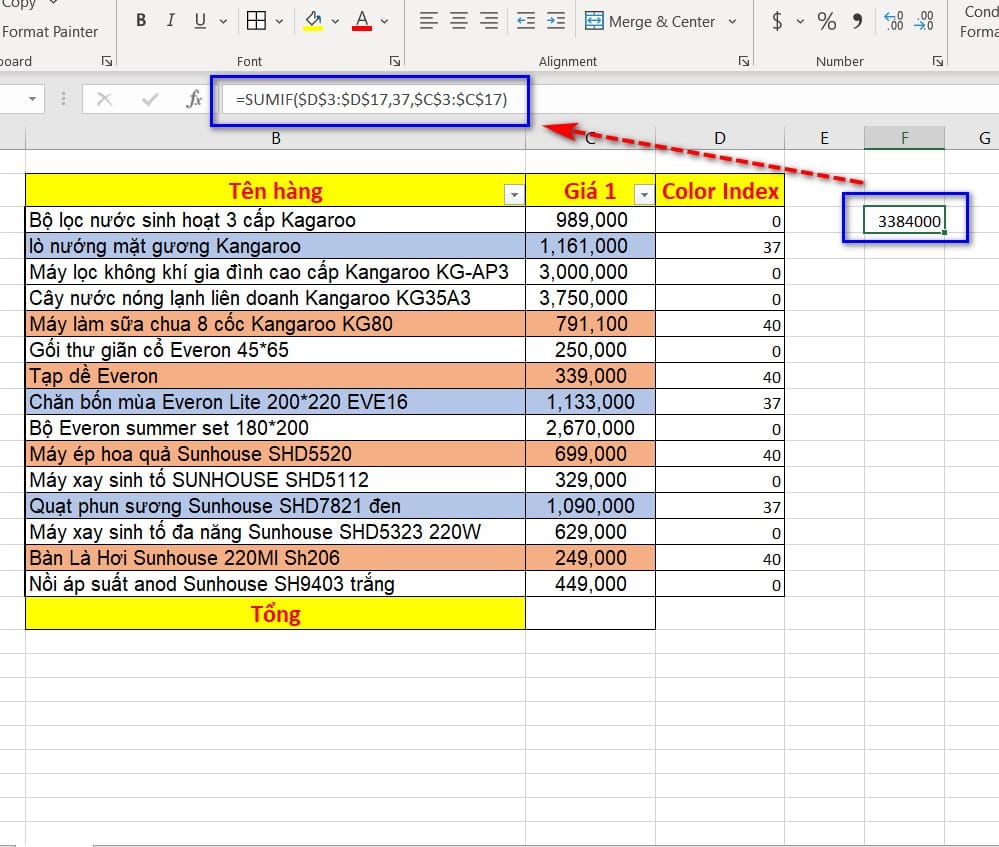Apply the yellow fill color
This screenshot has height=847, width=999.
point(313,21)
